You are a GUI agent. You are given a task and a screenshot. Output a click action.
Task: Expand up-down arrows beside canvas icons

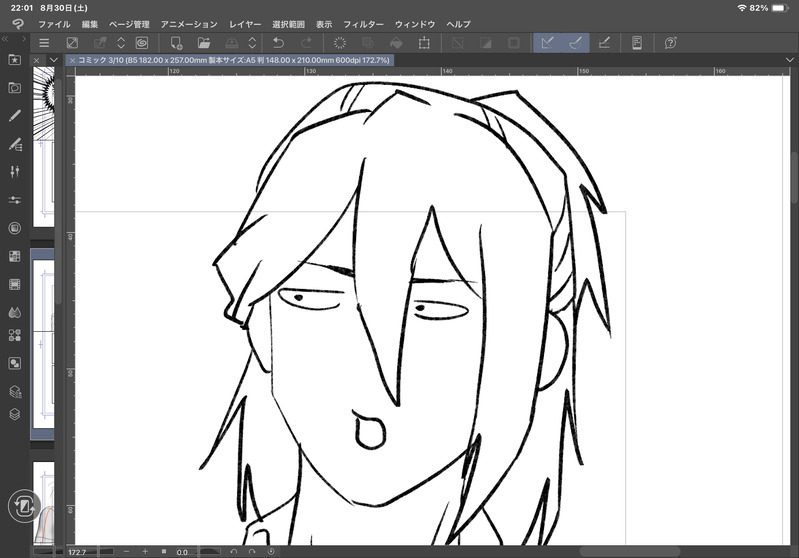[121, 43]
